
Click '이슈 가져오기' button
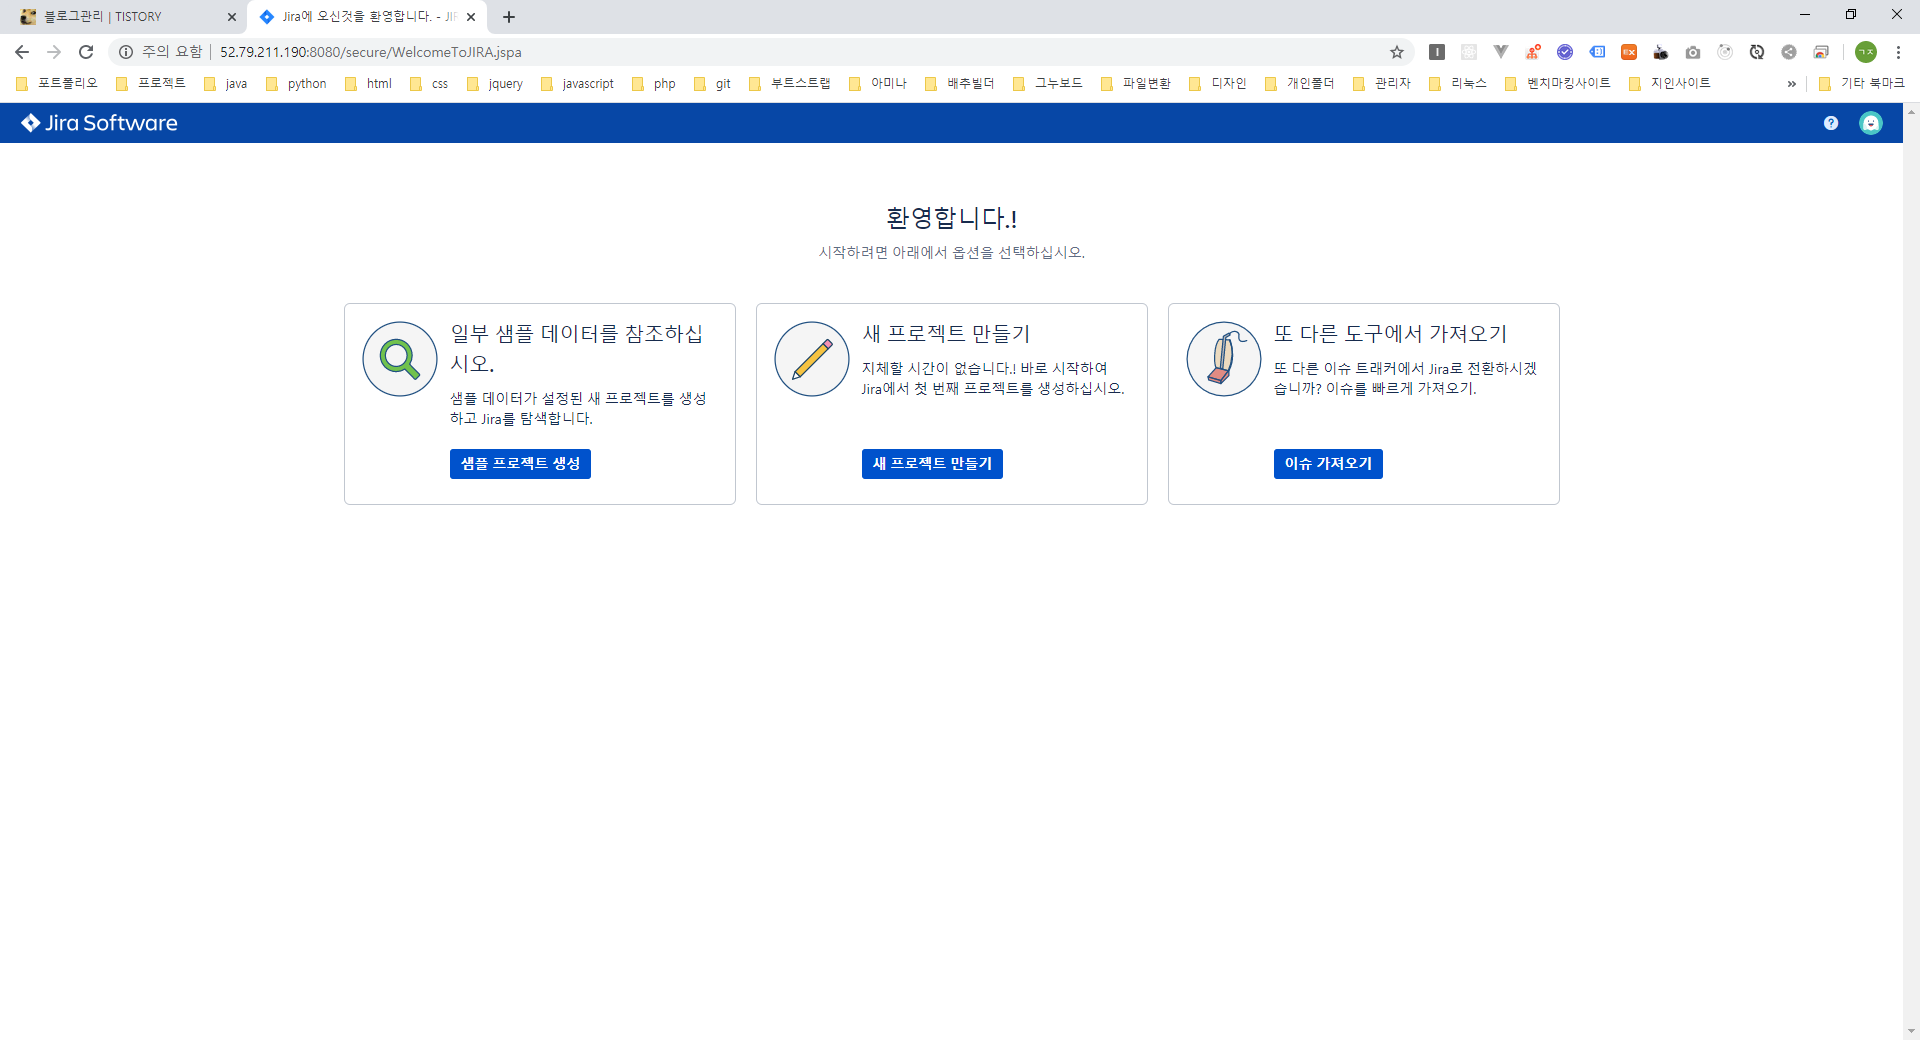(1328, 464)
